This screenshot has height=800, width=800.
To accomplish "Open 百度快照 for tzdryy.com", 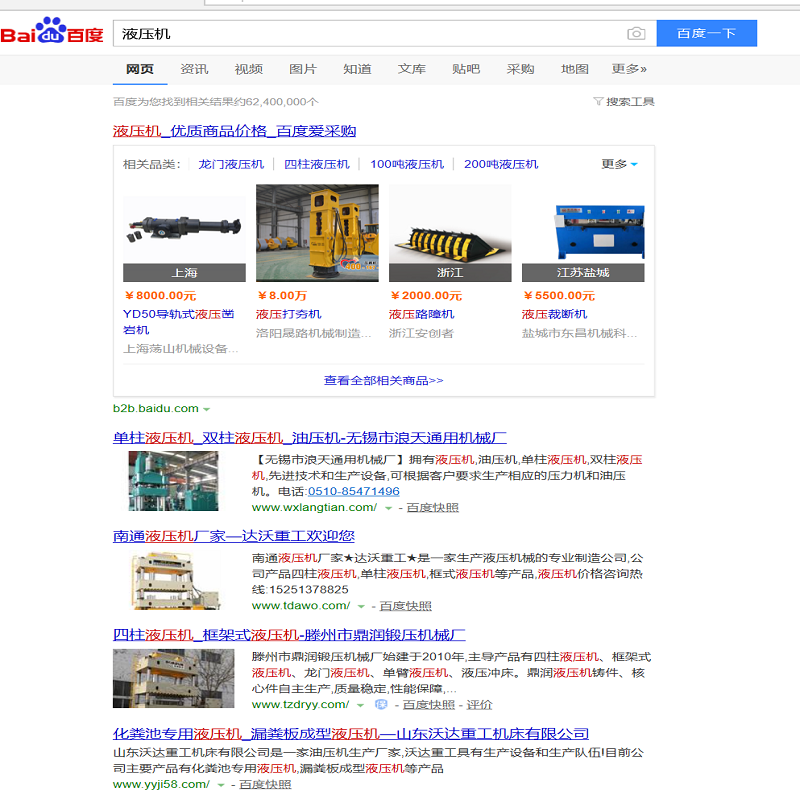I will point(429,705).
